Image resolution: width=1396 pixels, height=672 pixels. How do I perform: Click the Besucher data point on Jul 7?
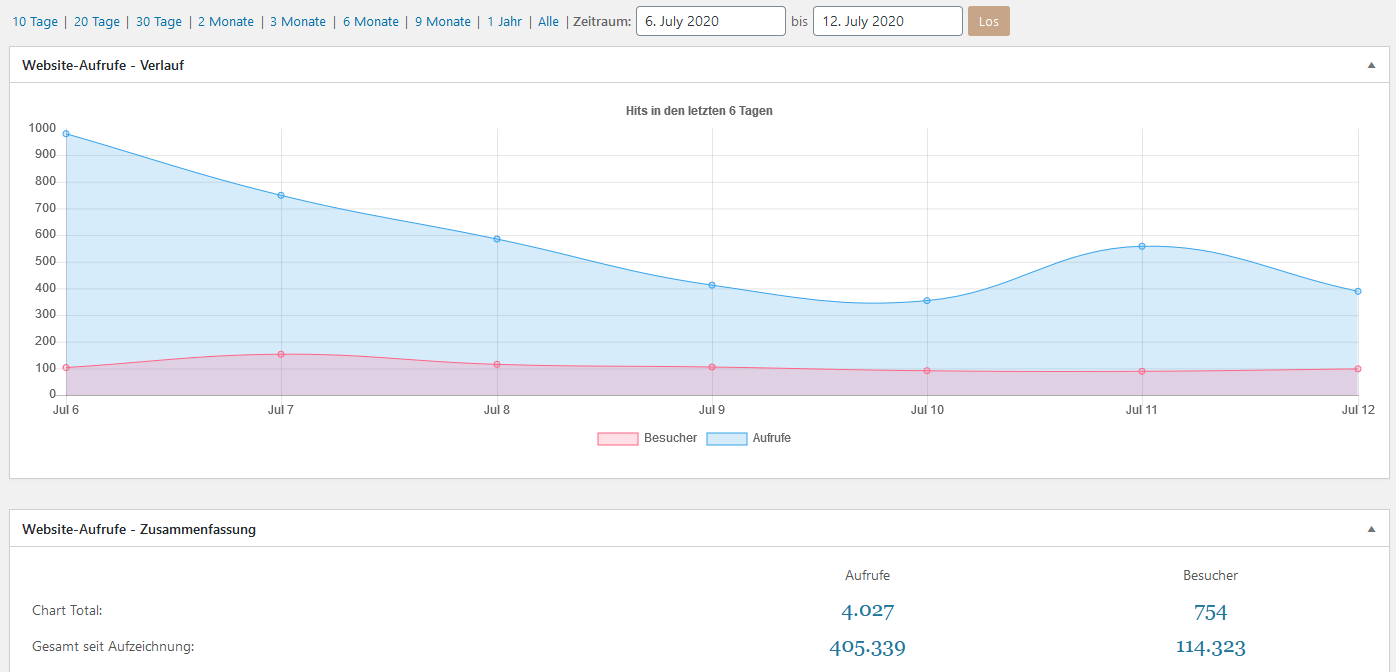[281, 354]
